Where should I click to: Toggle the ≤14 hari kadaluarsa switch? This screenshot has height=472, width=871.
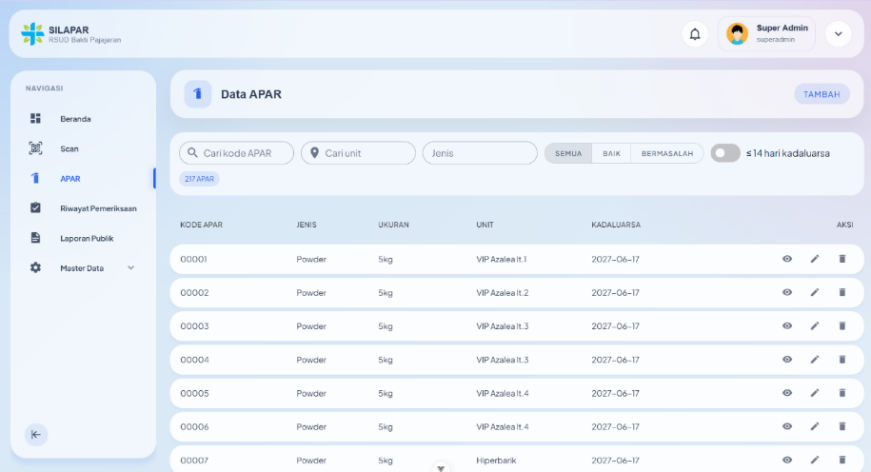click(x=725, y=153)
